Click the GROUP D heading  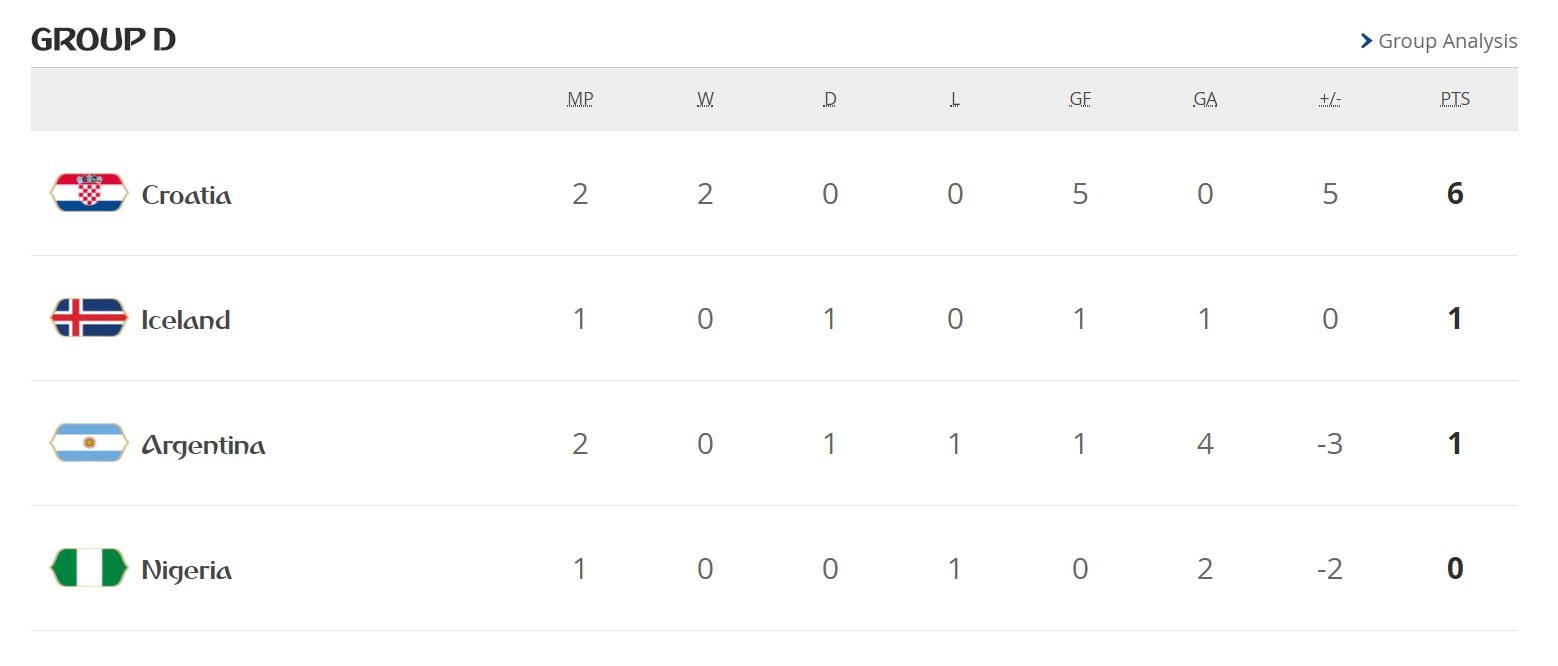[104, 40]
